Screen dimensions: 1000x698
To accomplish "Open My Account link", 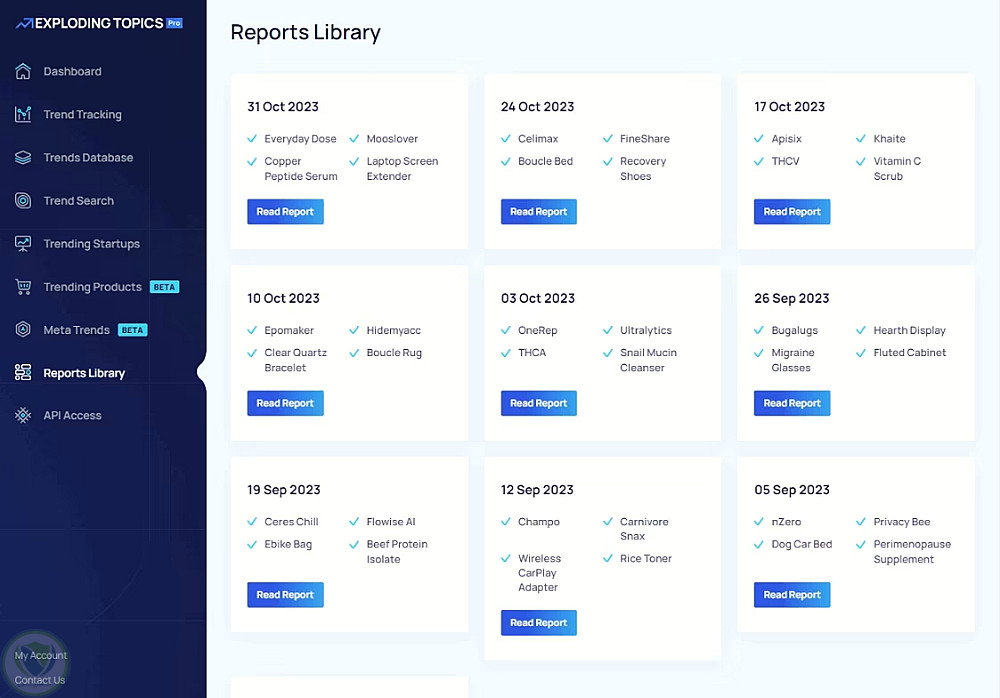I will click(41, 655).
